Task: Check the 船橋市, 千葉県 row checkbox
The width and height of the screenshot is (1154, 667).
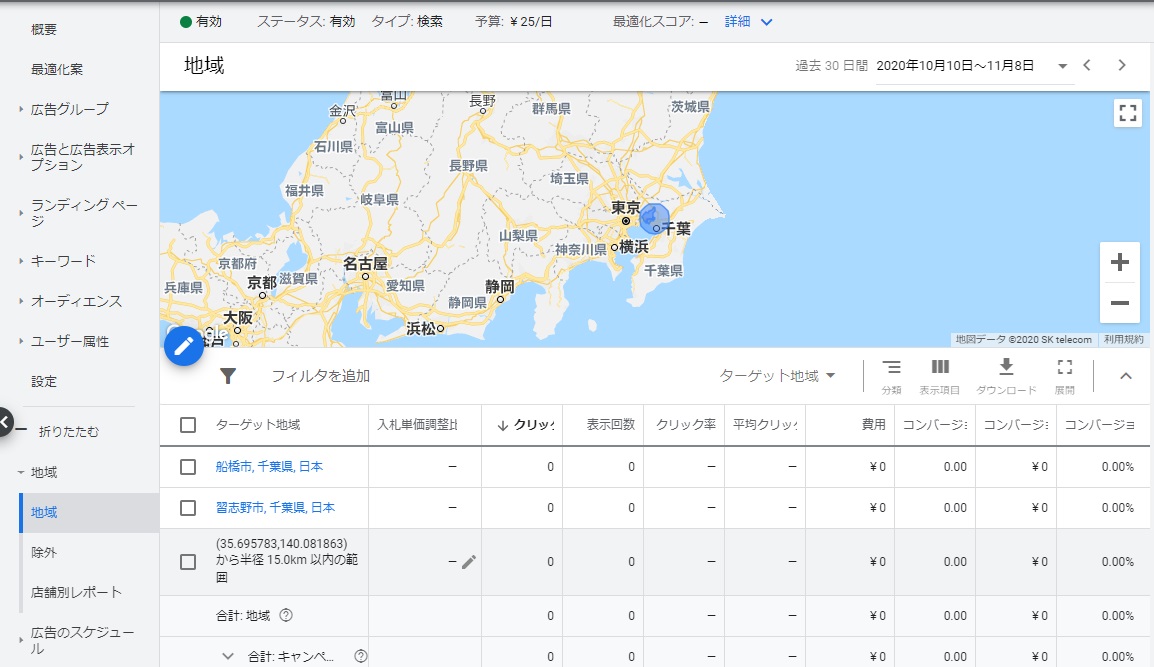Action: tap(188, 467)
